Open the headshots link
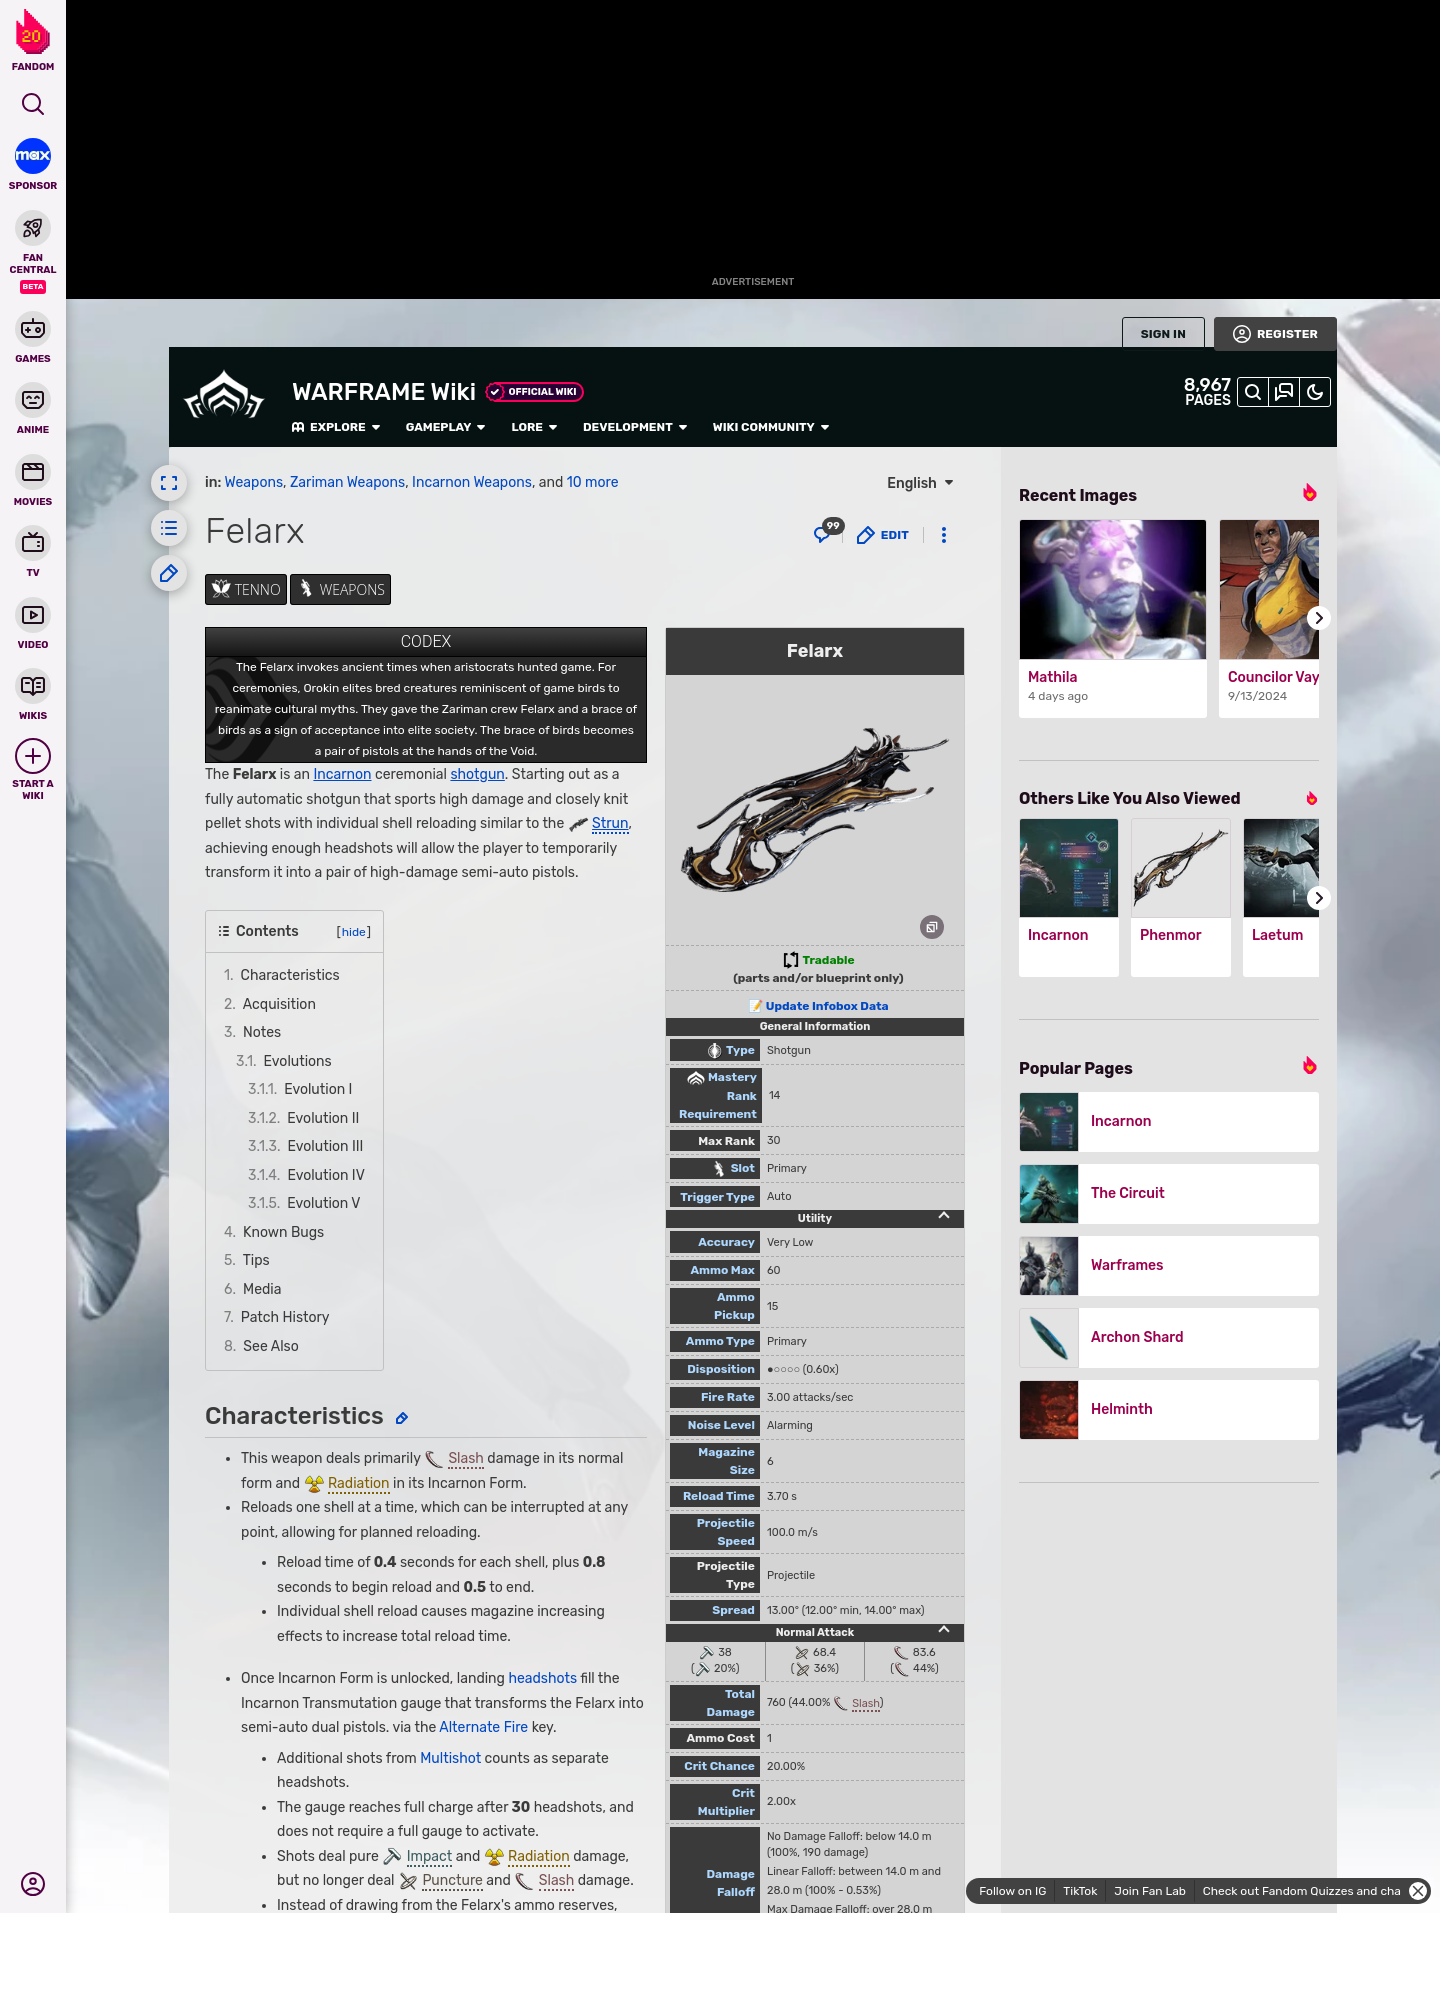This screenshot has width=1440, height=2000. pos(543,1678)
